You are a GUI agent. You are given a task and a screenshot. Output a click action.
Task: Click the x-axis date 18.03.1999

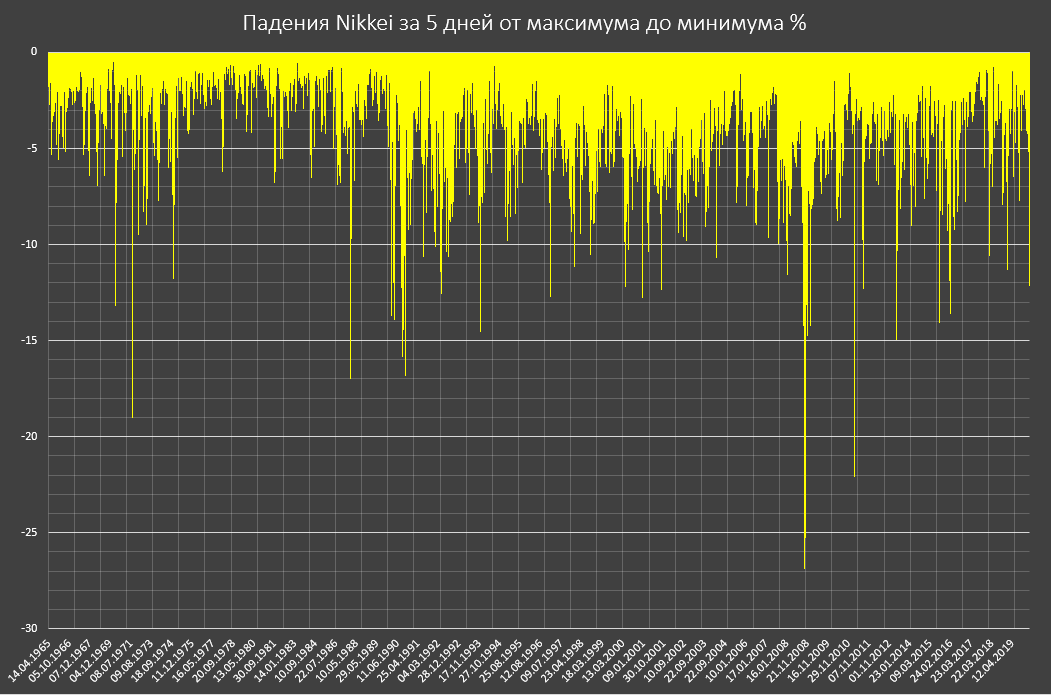pyautogui.click(x=581, y=661)
